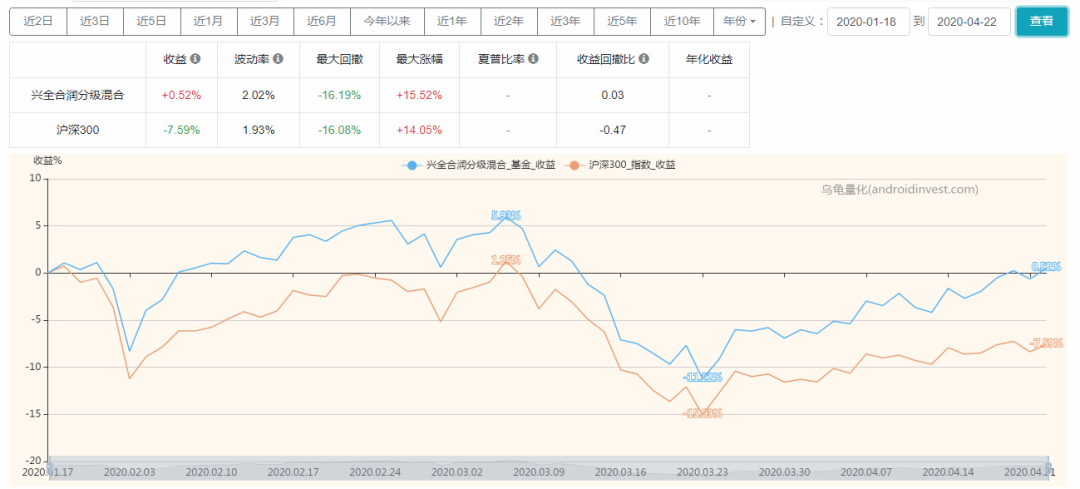The height and width of the screenshot is (489, 1080).
Task: Click the 最大涨幅 column header
Action: (419, 59)
